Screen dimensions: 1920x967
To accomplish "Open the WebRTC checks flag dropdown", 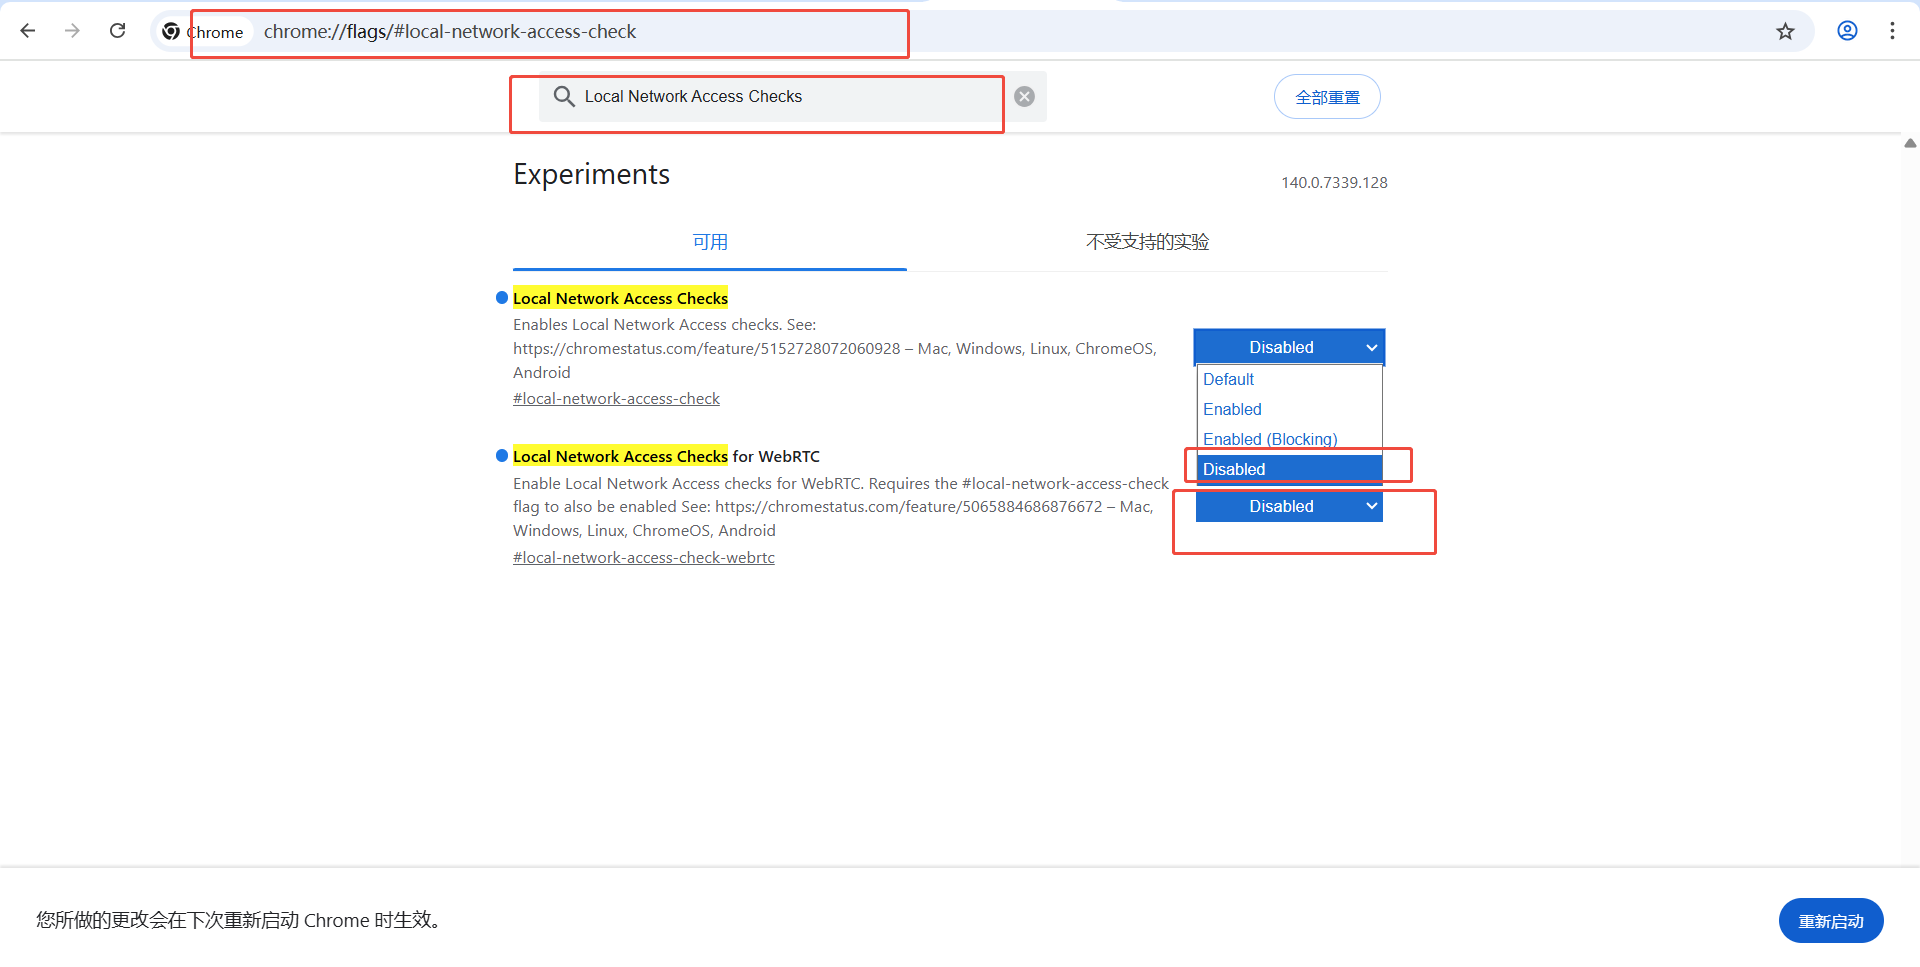I will tap(1288, 507).
